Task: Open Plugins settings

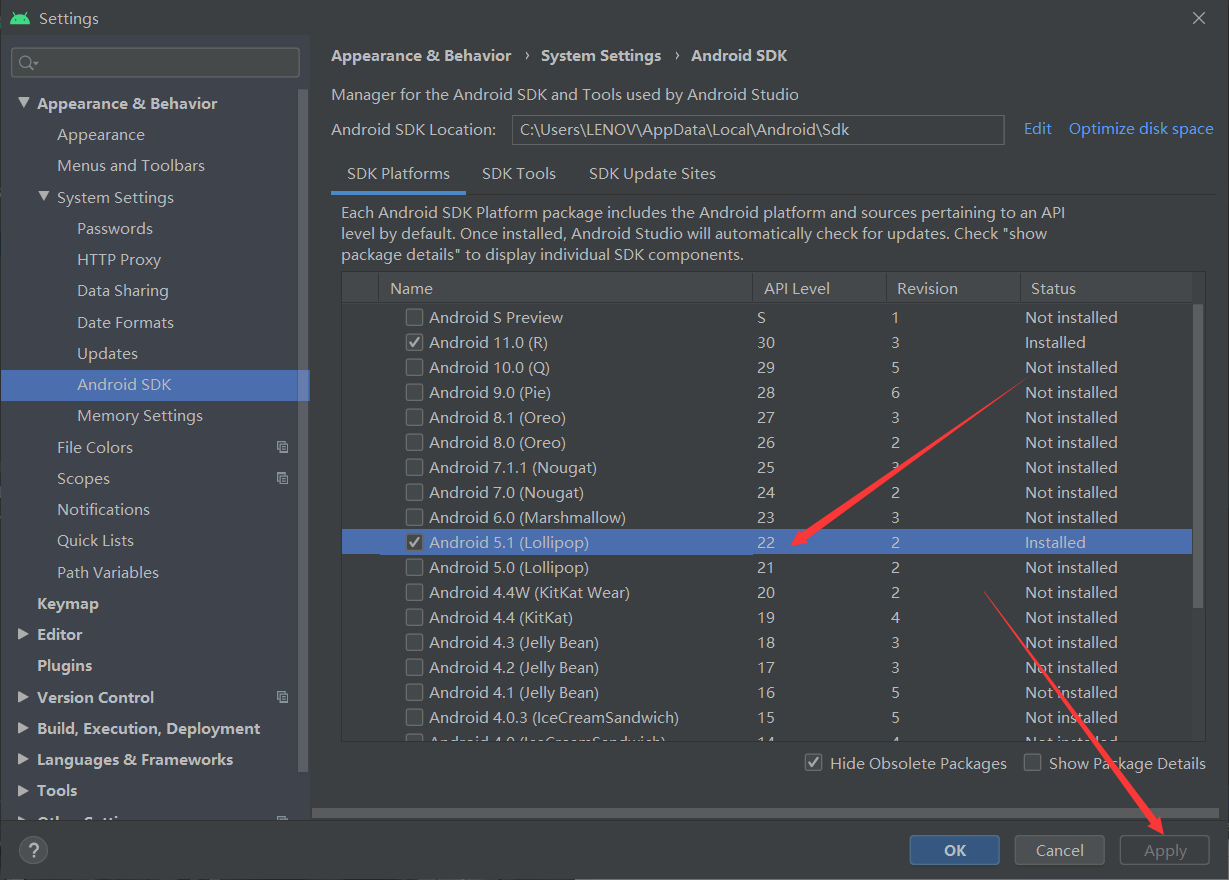Action: point(64,666)
